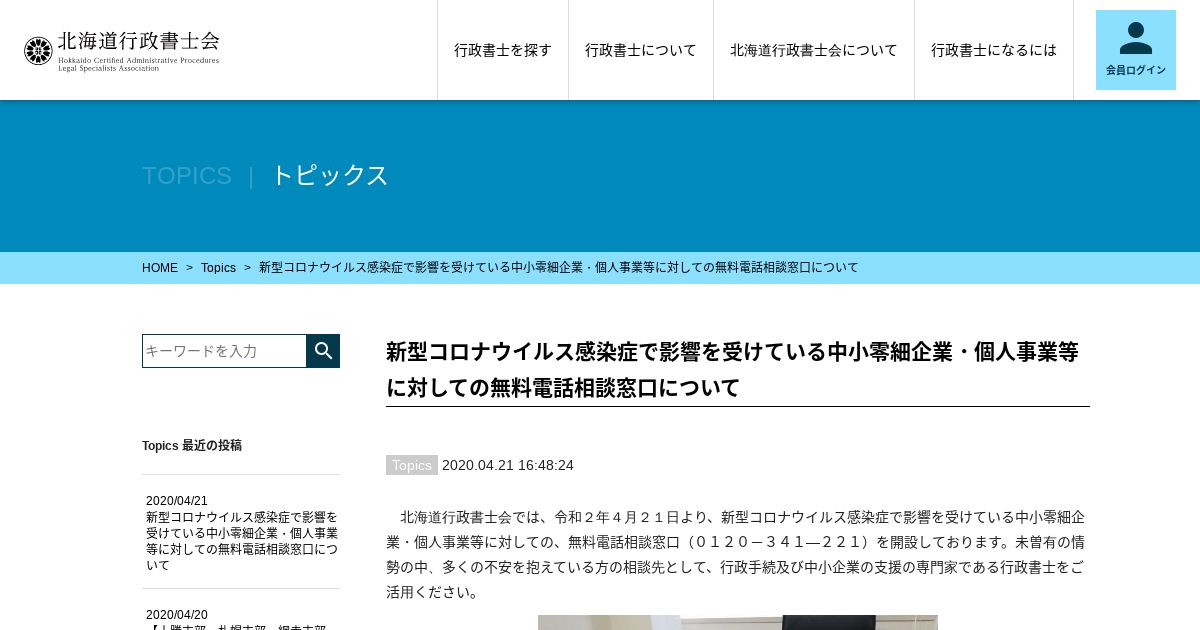
Task: Click the magnifier search button
Action: pos(323,351)
